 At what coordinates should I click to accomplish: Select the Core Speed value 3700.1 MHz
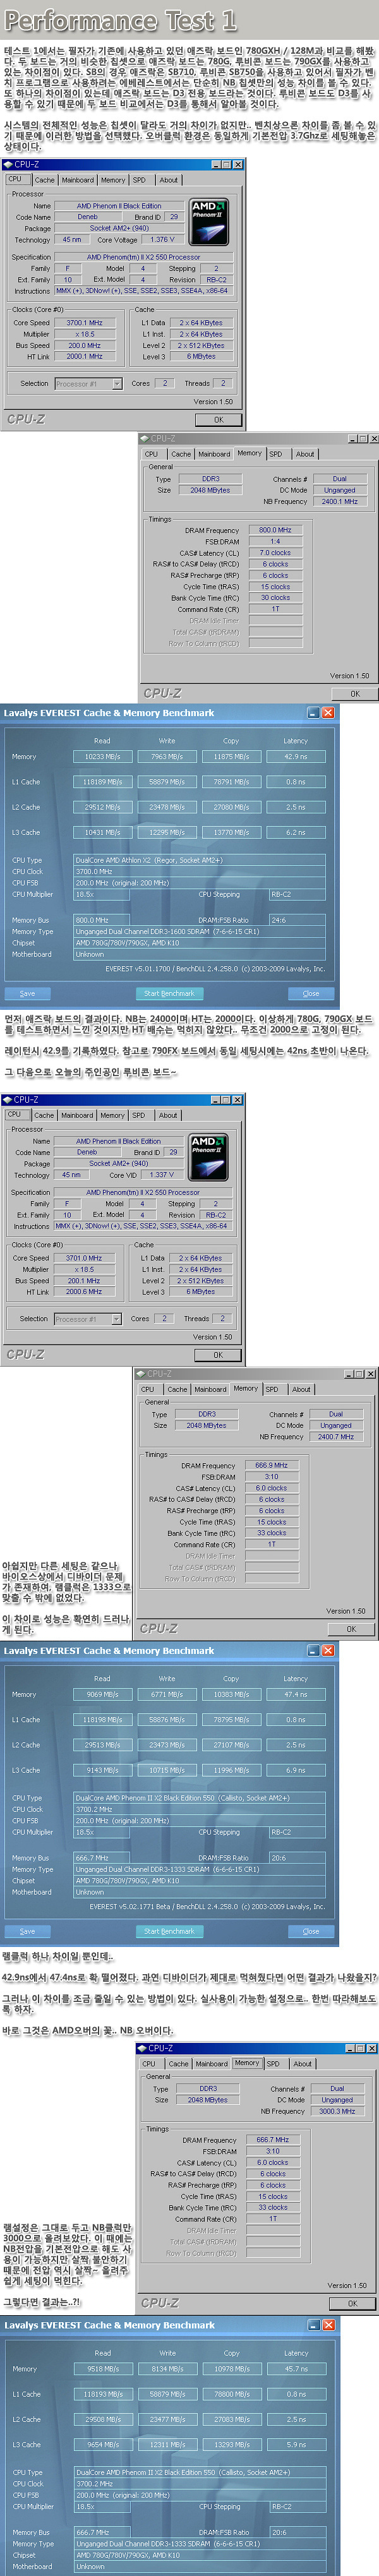pos(84,323)
